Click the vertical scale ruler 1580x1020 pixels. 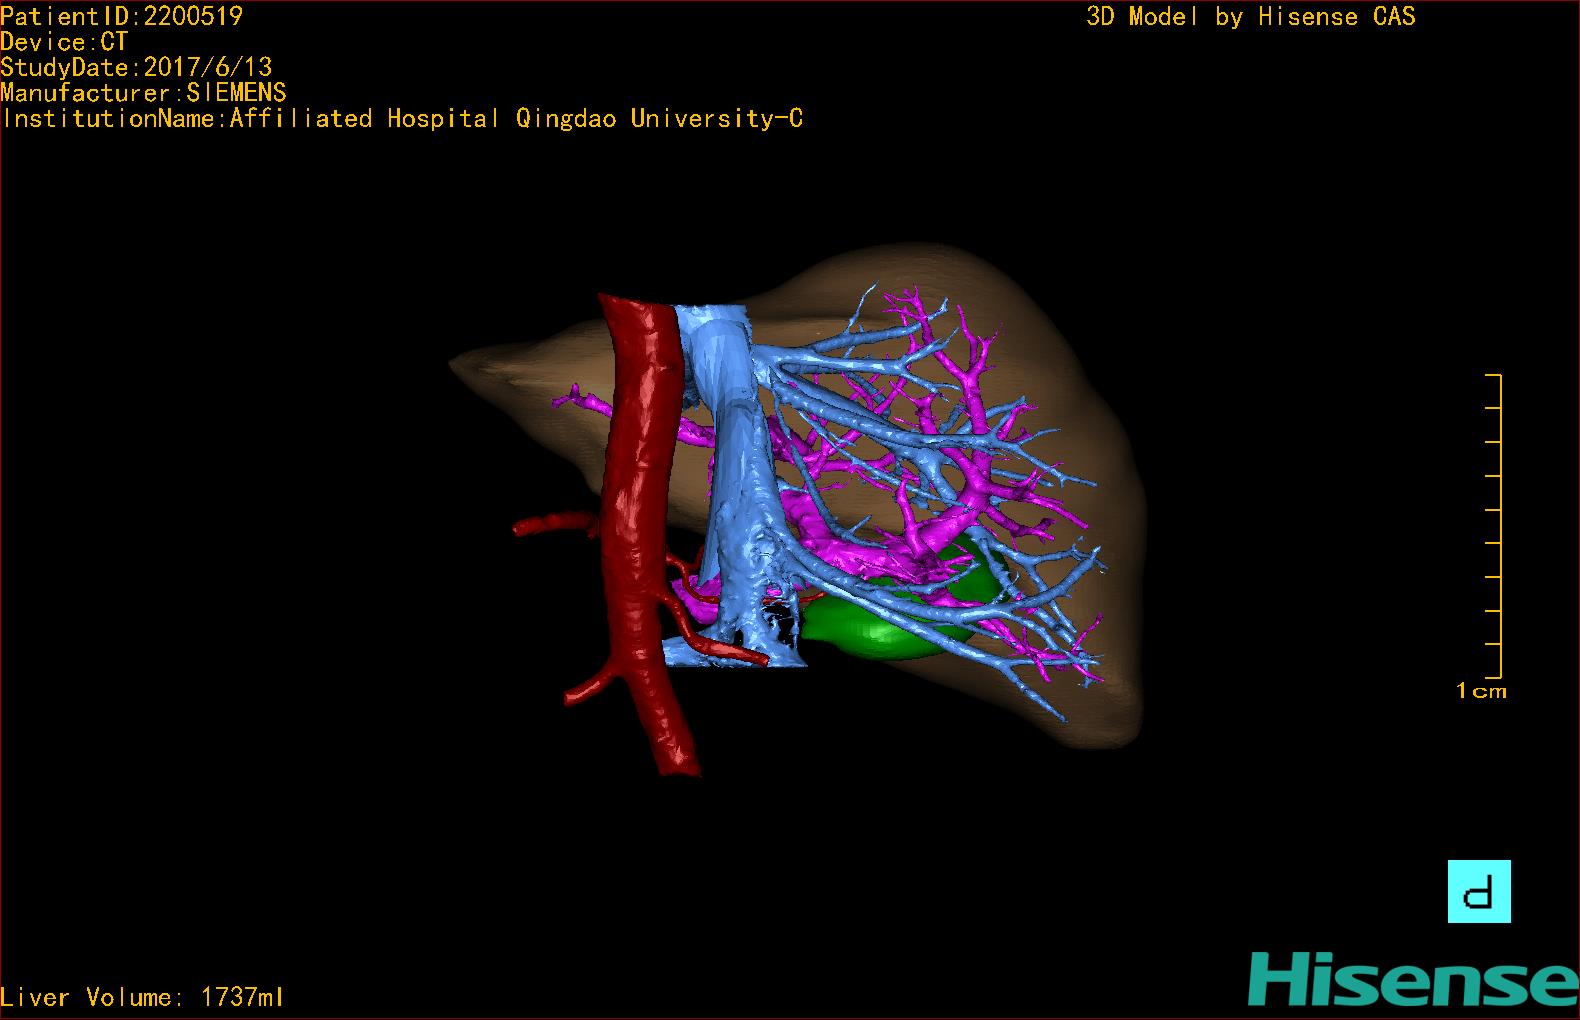[1494, 526]
